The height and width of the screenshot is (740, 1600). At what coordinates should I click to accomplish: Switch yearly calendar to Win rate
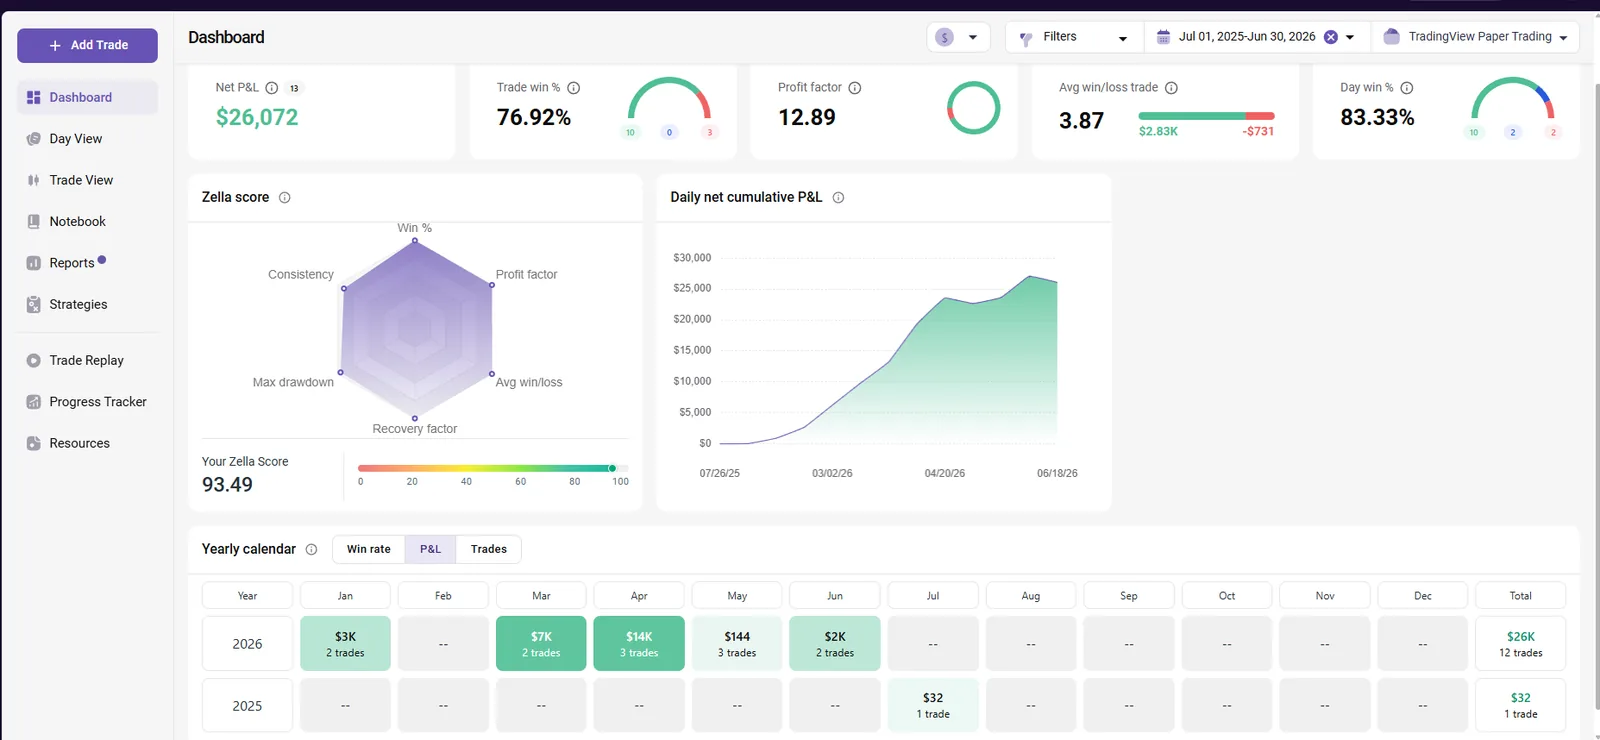click(x=369, y=549)
